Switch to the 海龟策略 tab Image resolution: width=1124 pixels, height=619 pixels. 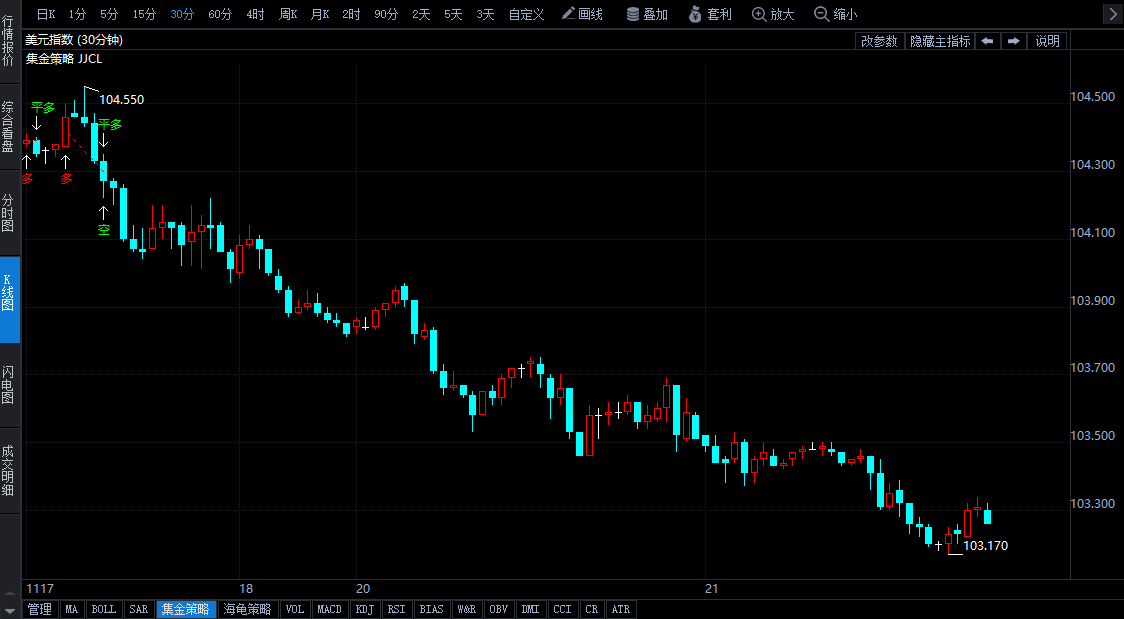tap(248, 609)
